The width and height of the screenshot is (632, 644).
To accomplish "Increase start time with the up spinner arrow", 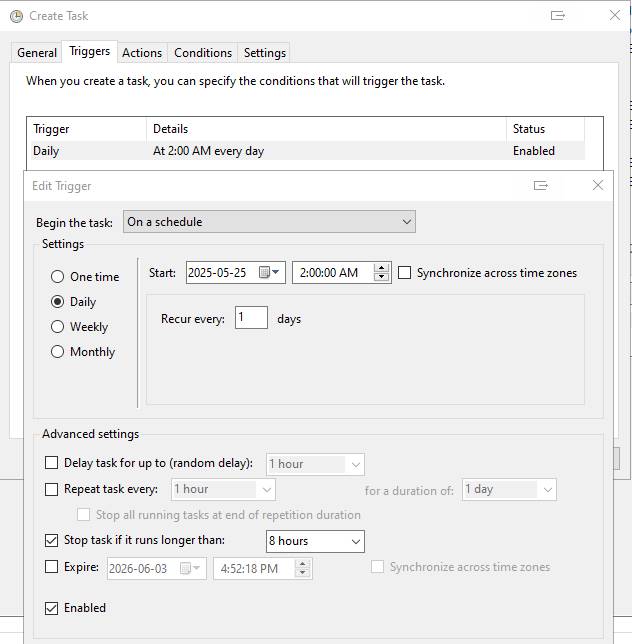I will coord(381,268).
